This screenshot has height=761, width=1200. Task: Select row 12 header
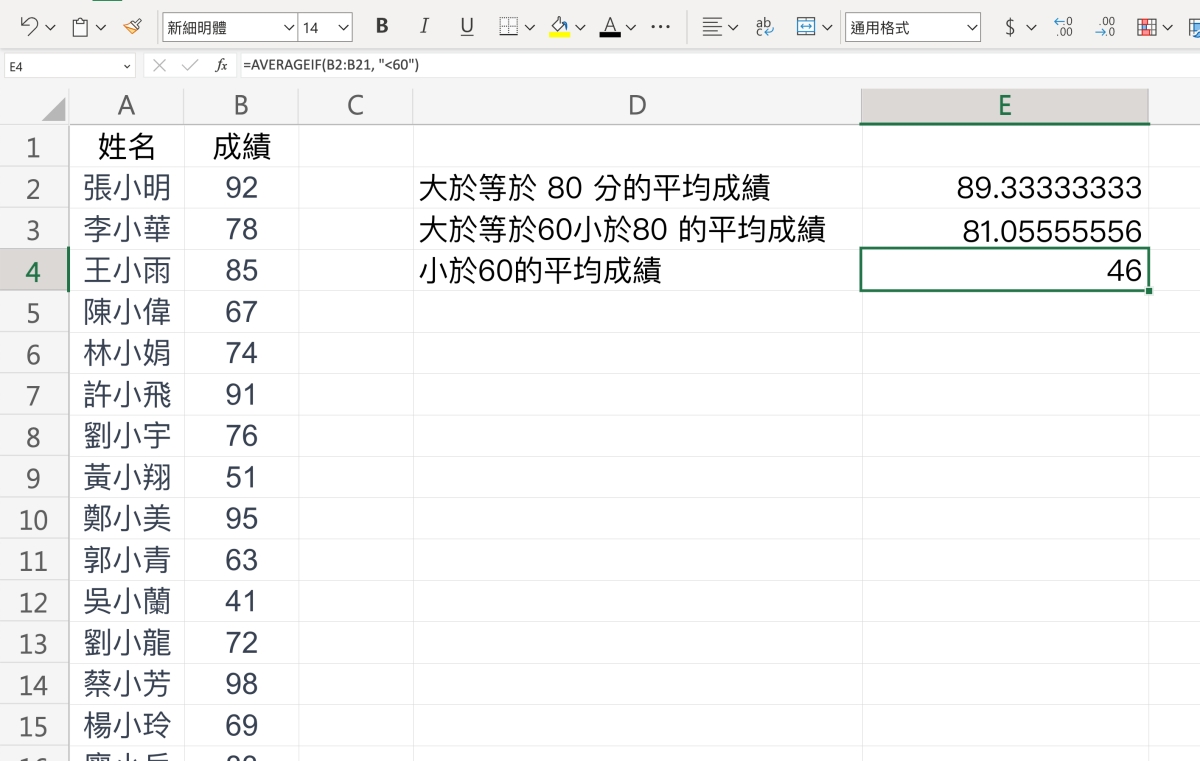click(x=34, y=602)
